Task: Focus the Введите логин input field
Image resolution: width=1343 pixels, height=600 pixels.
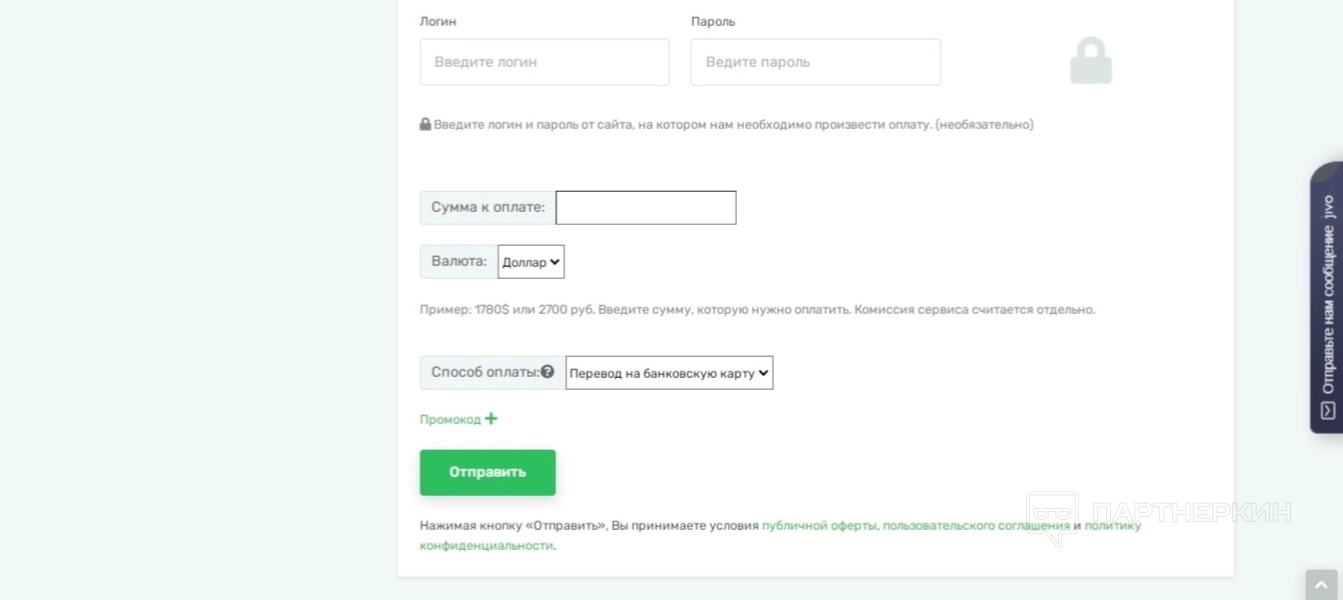Action: pyautogui.click(x=544, y=62)
